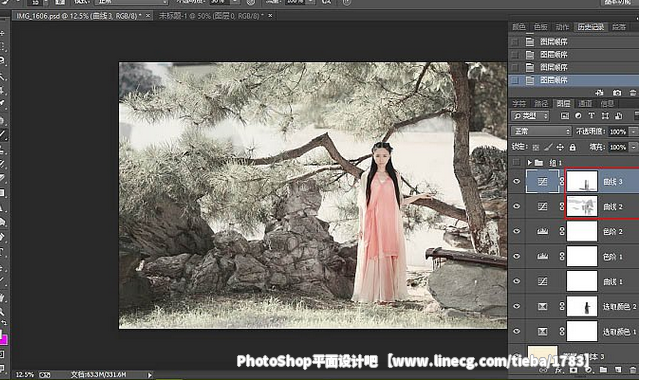Screen dimensions: 645x380
Task: Click opacity 100% value field
Action: point(617,132)
